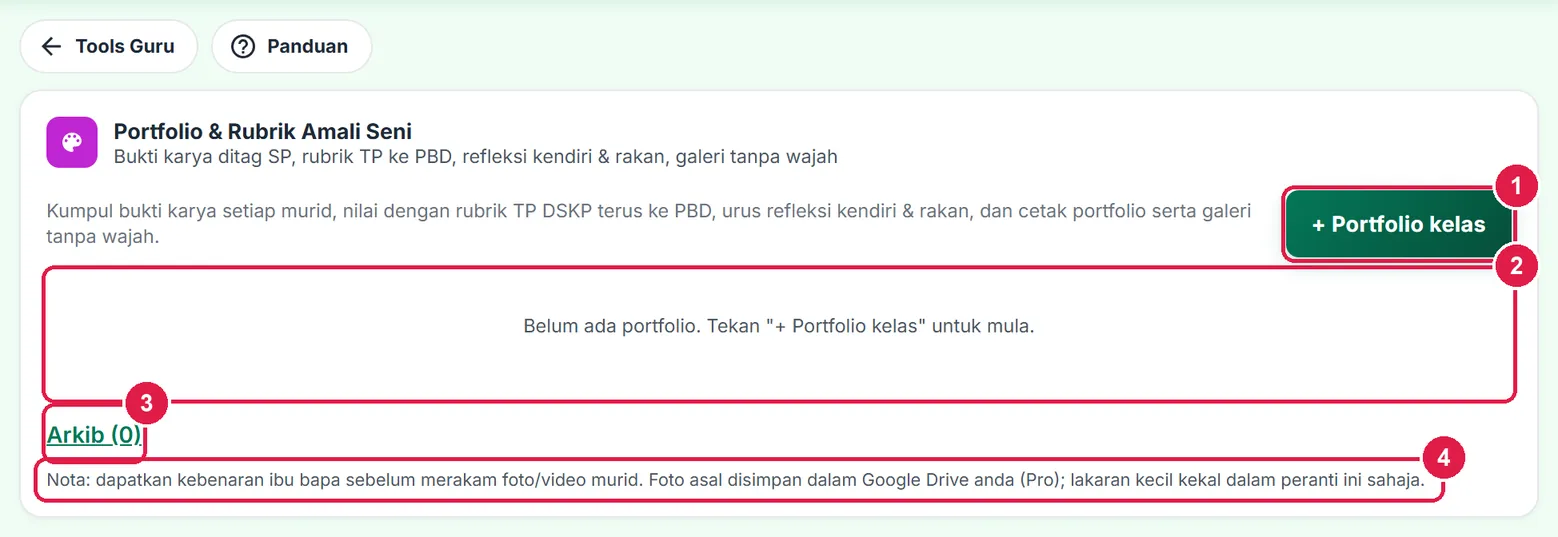This screenshot has width=1558, height=537.
Task: Open the Panduan help guide
Action: [x=291, y=46]
